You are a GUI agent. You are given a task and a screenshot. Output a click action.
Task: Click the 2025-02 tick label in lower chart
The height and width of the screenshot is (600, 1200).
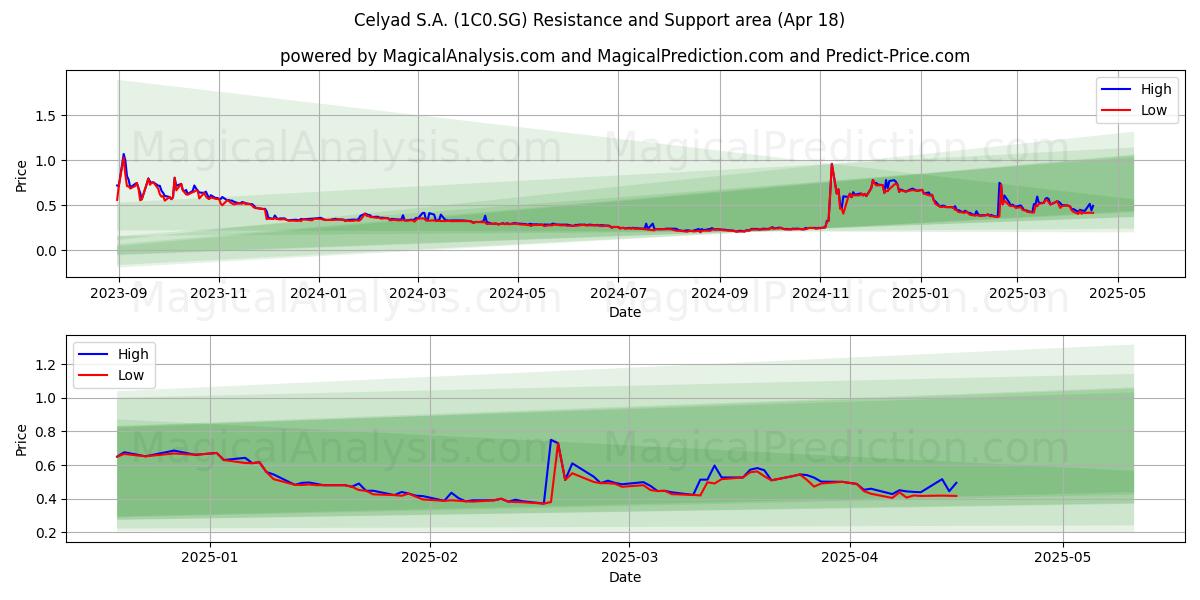[429, 559]
